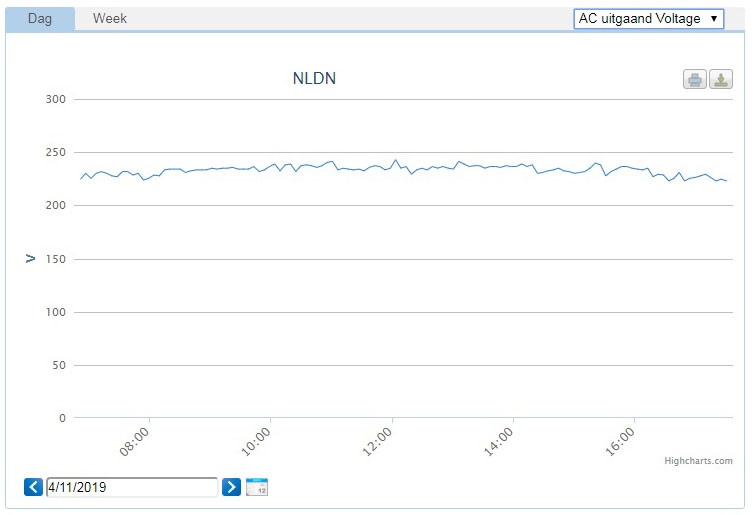Click the V y-axis title
Viewport: 756px width, 515px height.
(x=31, y=258)
